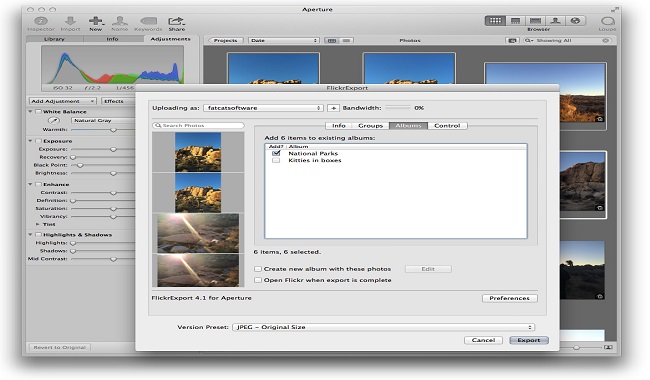This screenshot has height=380, width=650.
Task: Open the Share toolbar icon
Action: [176, 21]
